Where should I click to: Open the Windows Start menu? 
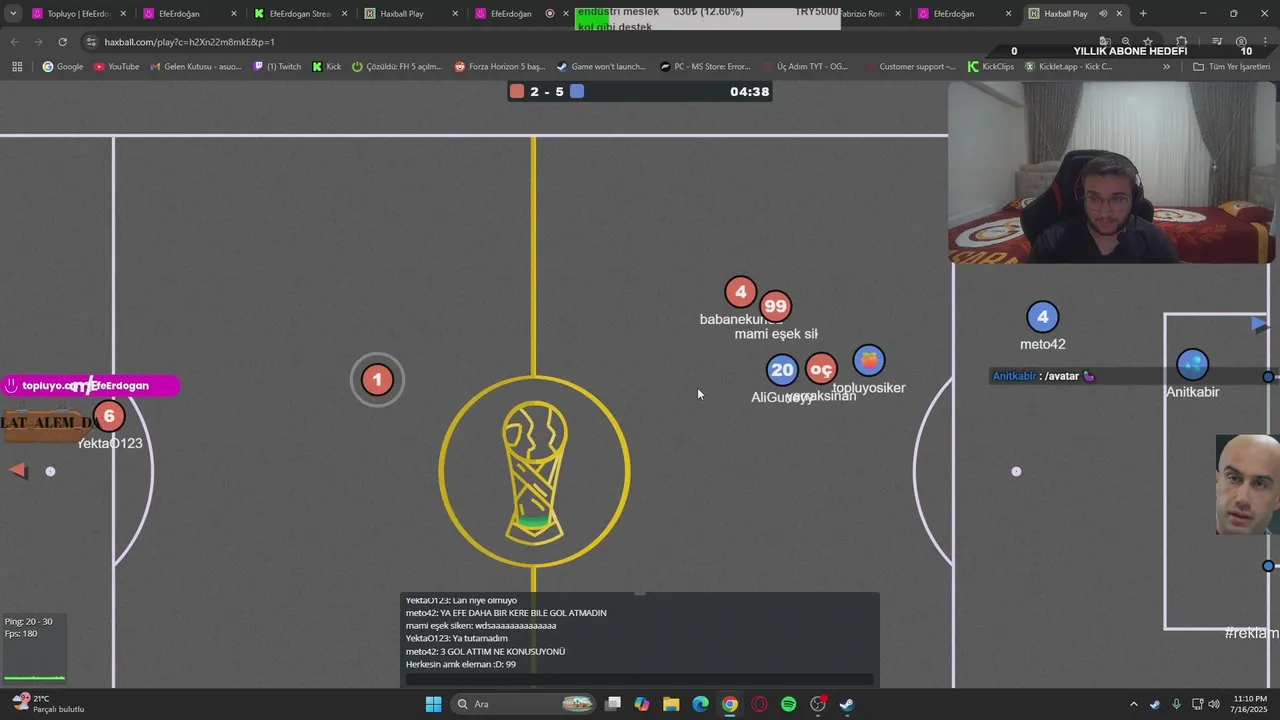tap(433, 704)
